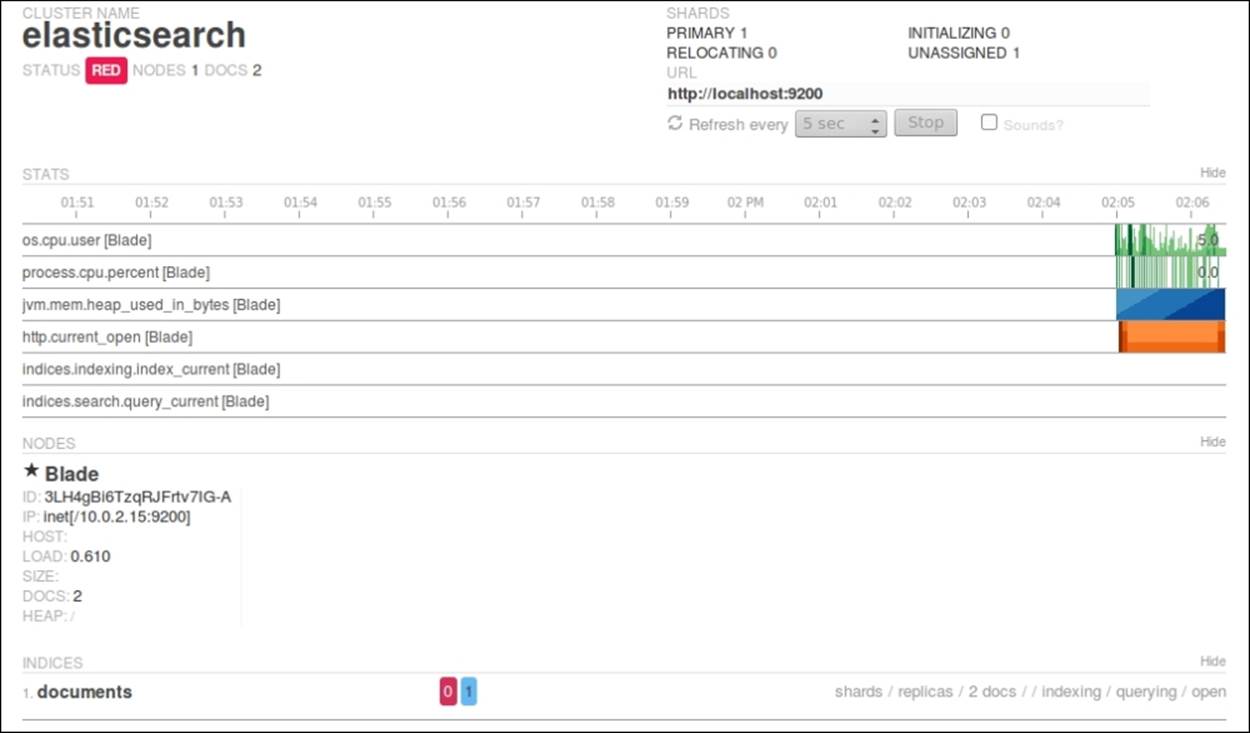The height and width of the screenshot is (733, 1250).
Task: Click the LOAD value 0.610
Action: (x=91, y=556)
